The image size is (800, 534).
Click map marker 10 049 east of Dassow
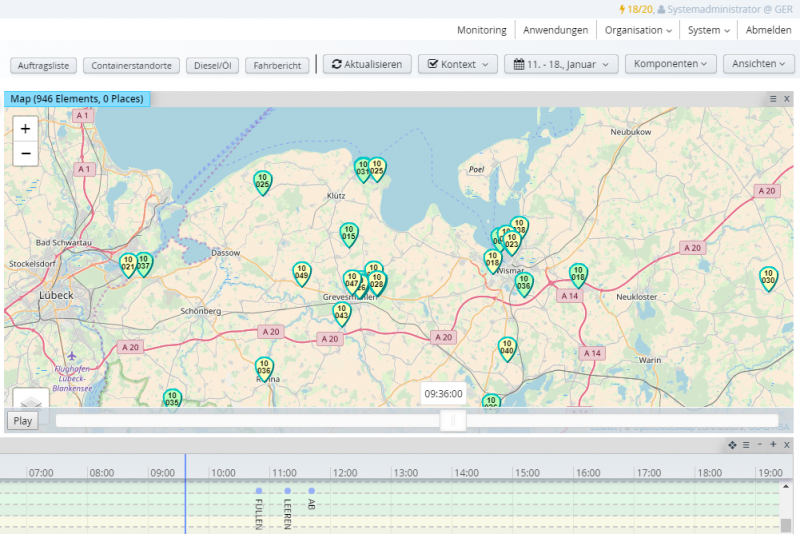pyautogui.click(x=301, y=272)
